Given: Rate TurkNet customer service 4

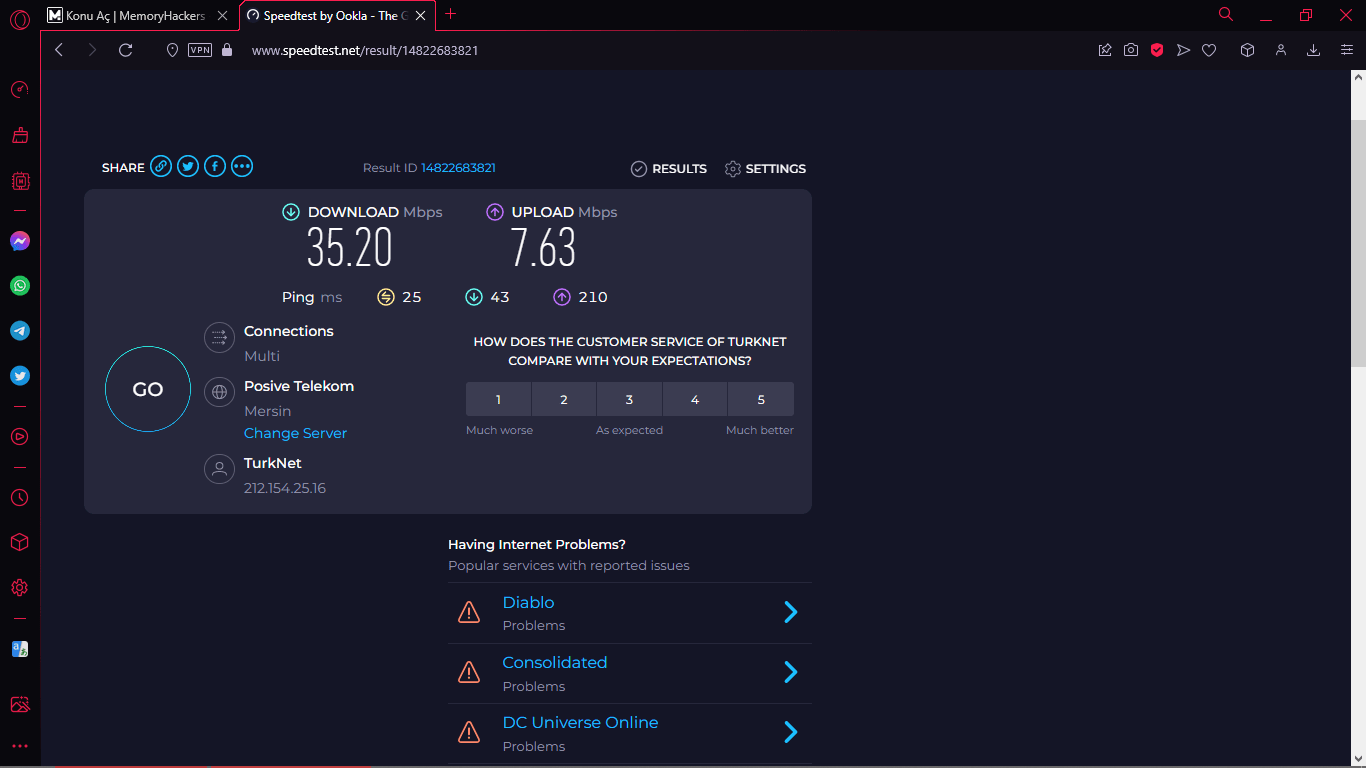Looking at the screenshot, I should pyautogui.click(x=695, y=399).
